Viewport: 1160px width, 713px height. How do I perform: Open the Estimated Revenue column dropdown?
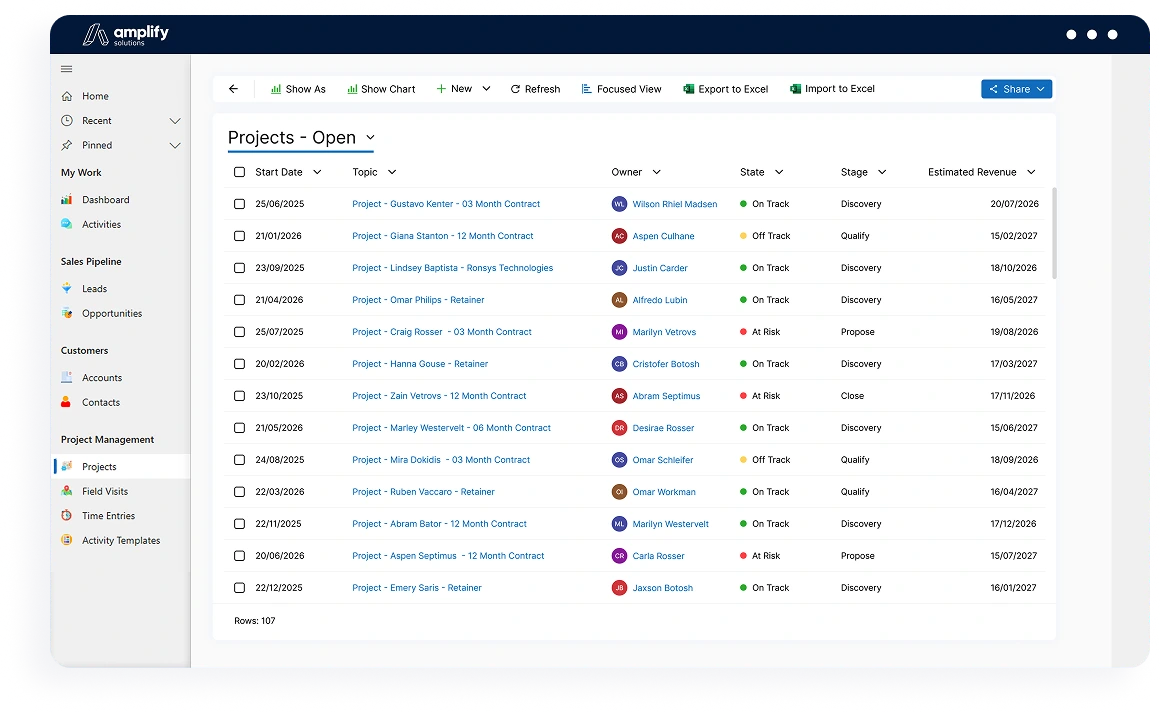click(x=1031, y=172)
